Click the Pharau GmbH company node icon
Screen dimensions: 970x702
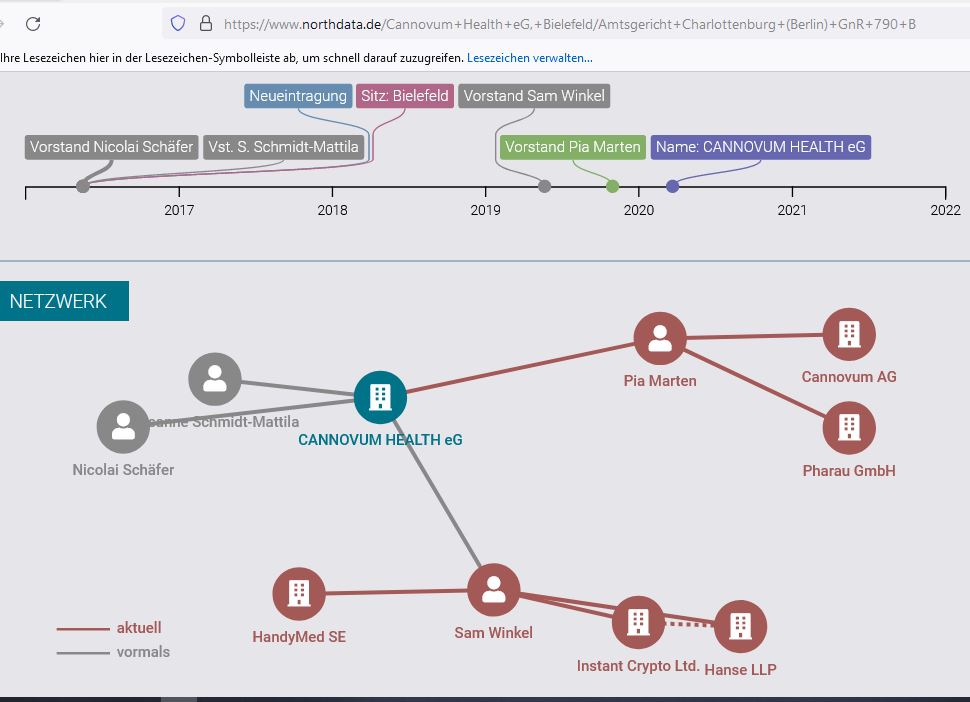click(x=849, y=428)
